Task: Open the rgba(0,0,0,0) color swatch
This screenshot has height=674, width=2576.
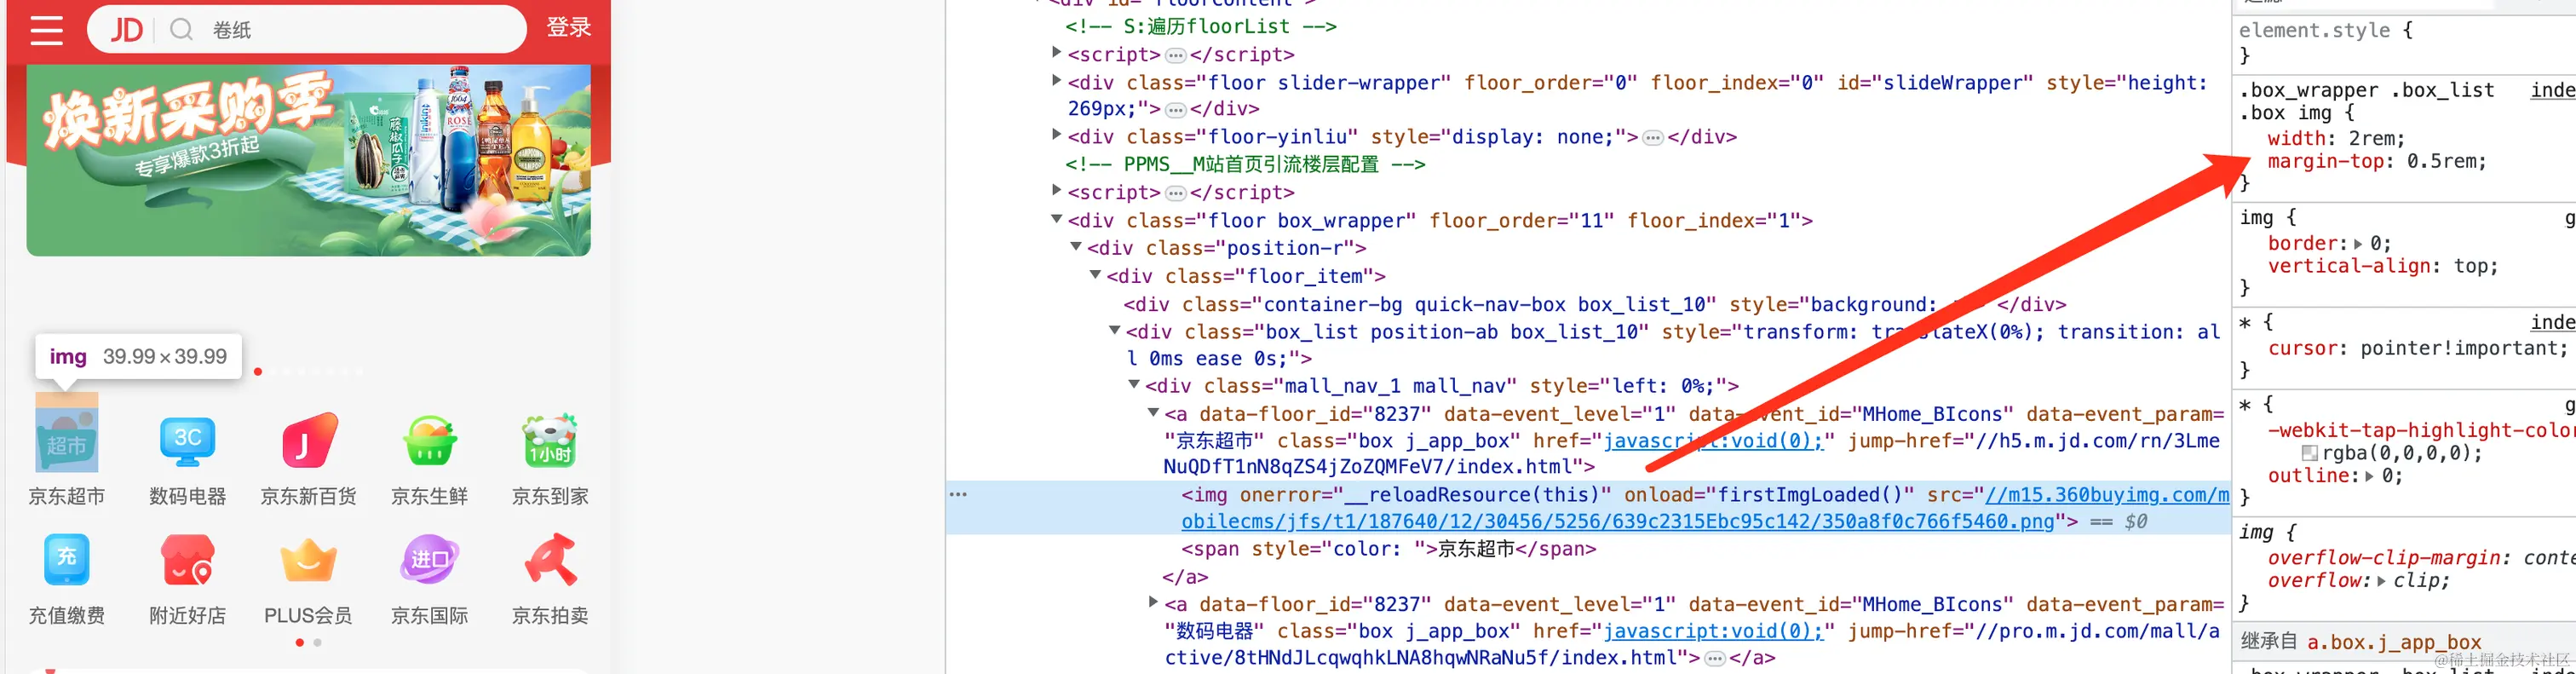Action: (x=2309, y=453)
